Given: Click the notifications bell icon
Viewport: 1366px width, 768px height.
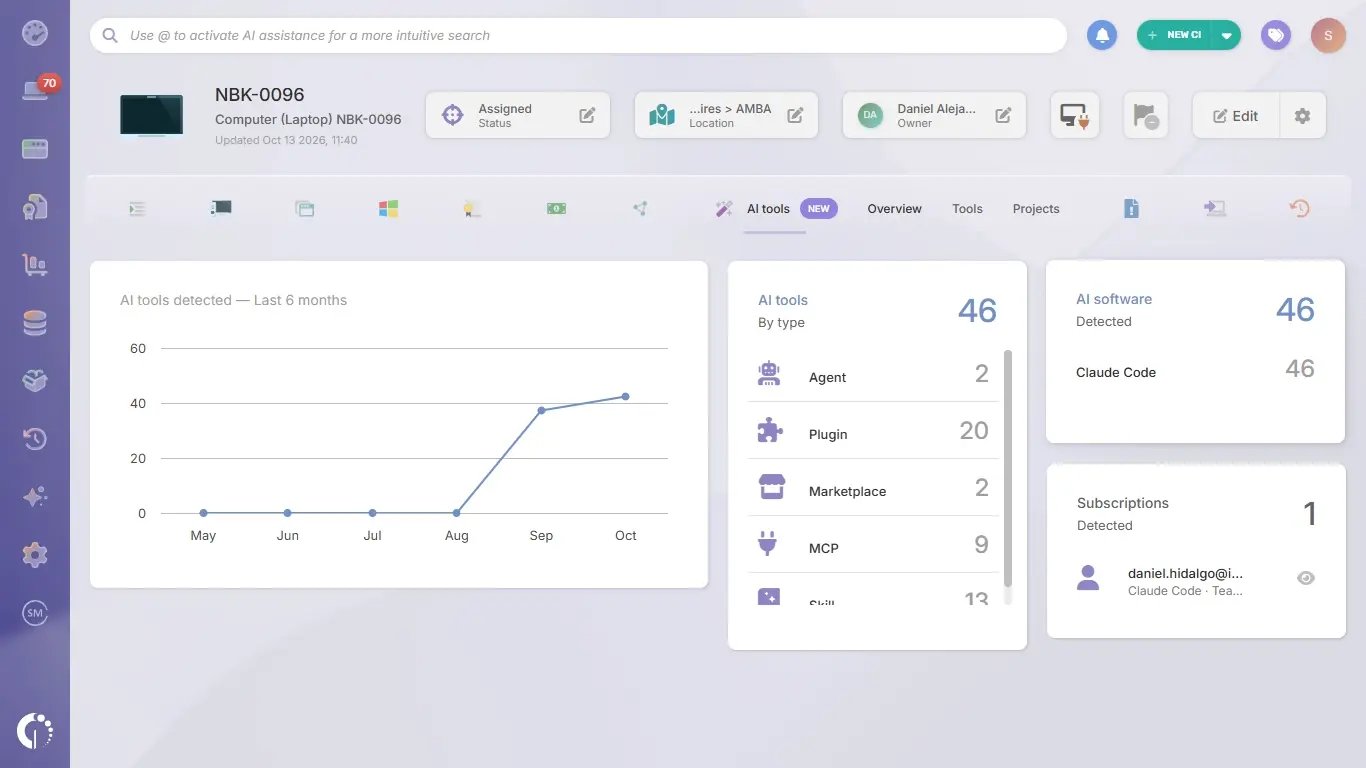Looking at the screenshot, I should pos(1102,35).
